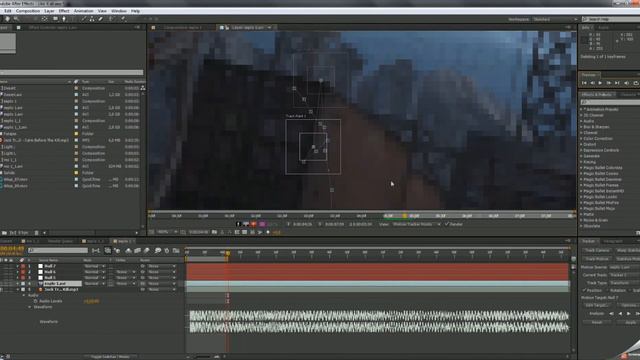The image size is (640, 360).
Task: Analyze one frame backward in Tracker
Action: click(611, 313)
